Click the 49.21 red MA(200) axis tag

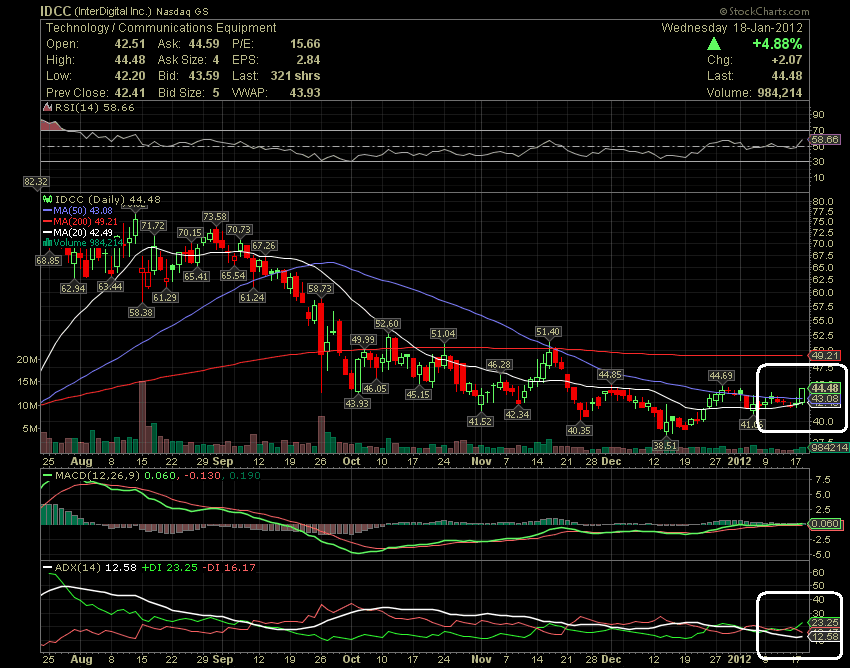tap(825, 356)
